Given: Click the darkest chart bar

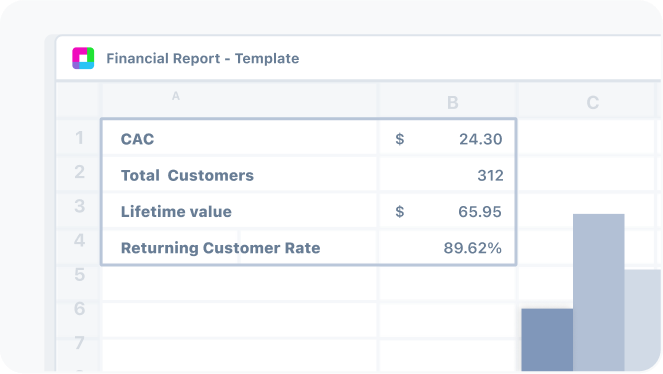Looking at the screenshot, I should (x=547, y=340).
